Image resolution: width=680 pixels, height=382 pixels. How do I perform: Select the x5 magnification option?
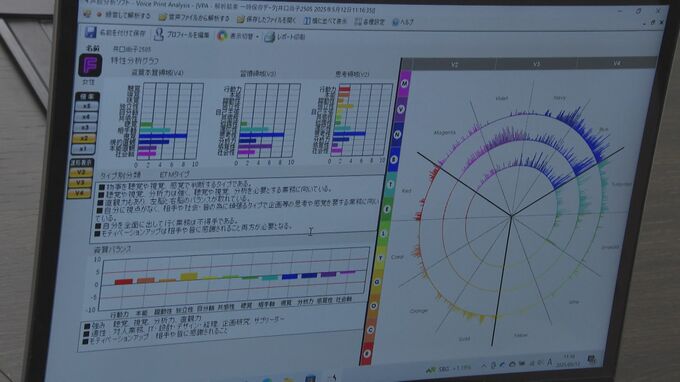pyautogui.click(x=87, y=106)
